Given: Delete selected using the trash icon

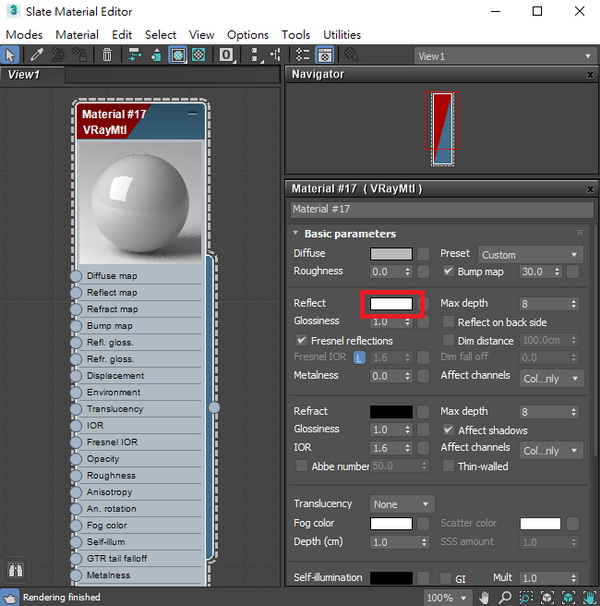Looking at the screenshot, I should click(x=107, y=55).
